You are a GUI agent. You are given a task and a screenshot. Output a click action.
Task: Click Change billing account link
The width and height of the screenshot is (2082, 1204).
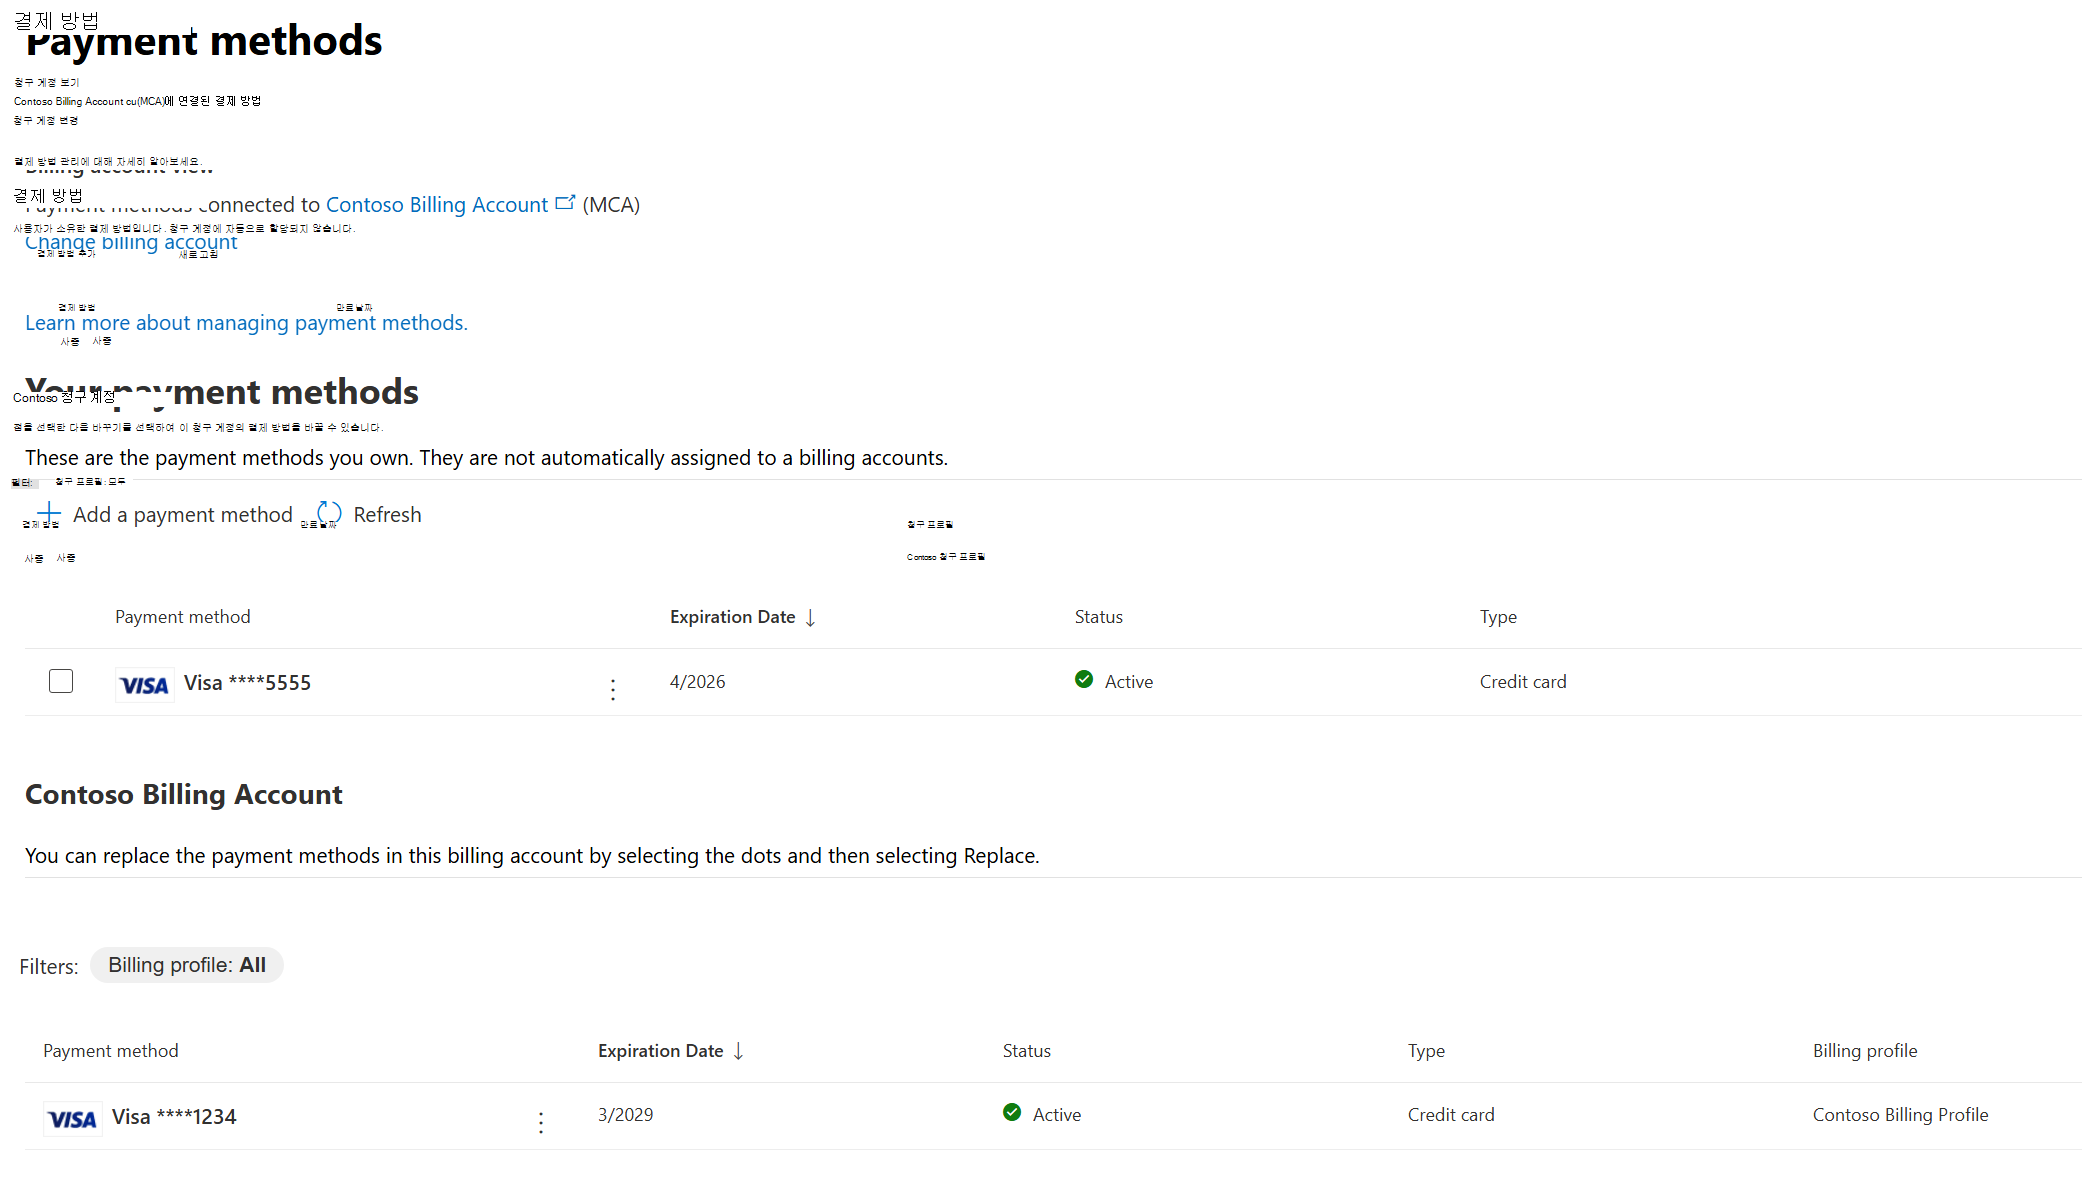131,242
